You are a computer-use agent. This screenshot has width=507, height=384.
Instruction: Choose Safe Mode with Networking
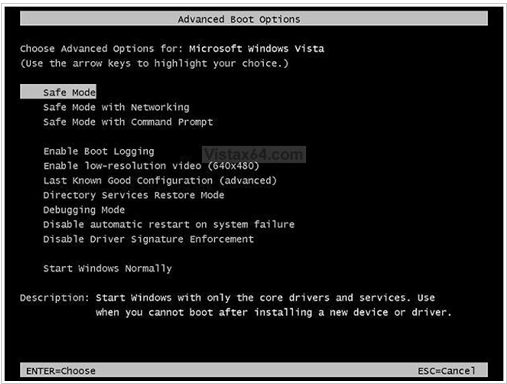pos(116,107)
